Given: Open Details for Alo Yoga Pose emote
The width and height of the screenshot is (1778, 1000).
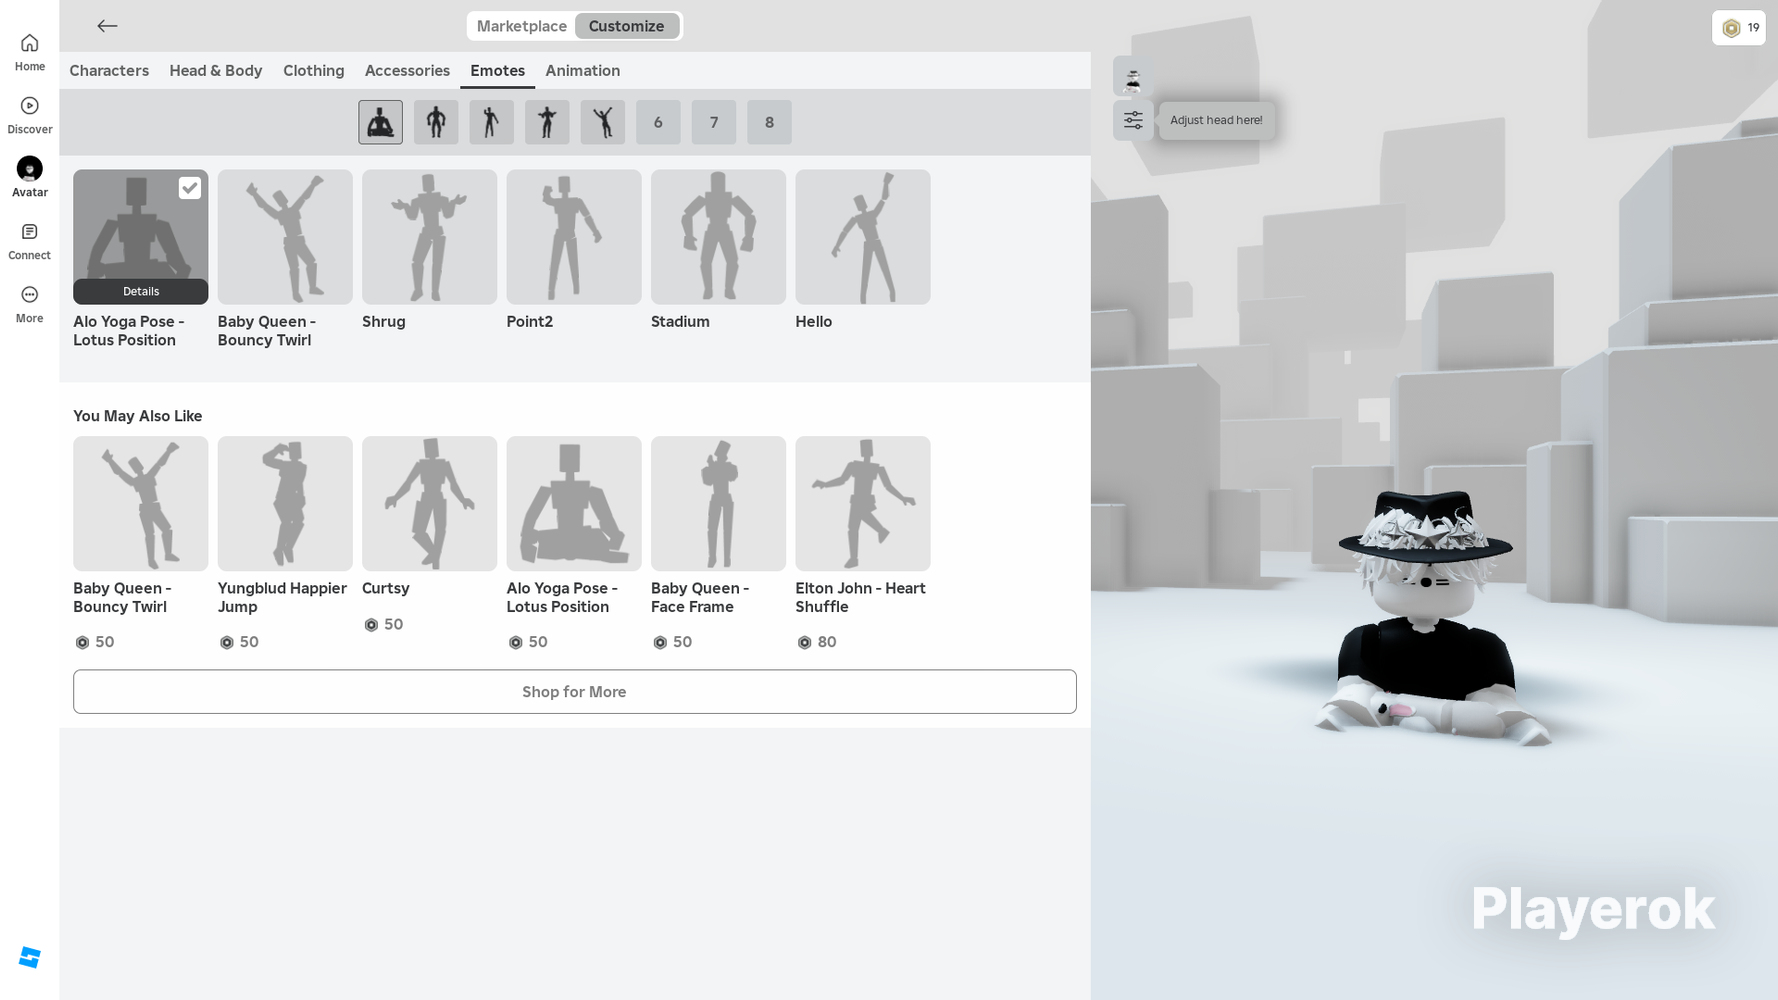Looking at the screenshot, I should [x=141, y=291].
